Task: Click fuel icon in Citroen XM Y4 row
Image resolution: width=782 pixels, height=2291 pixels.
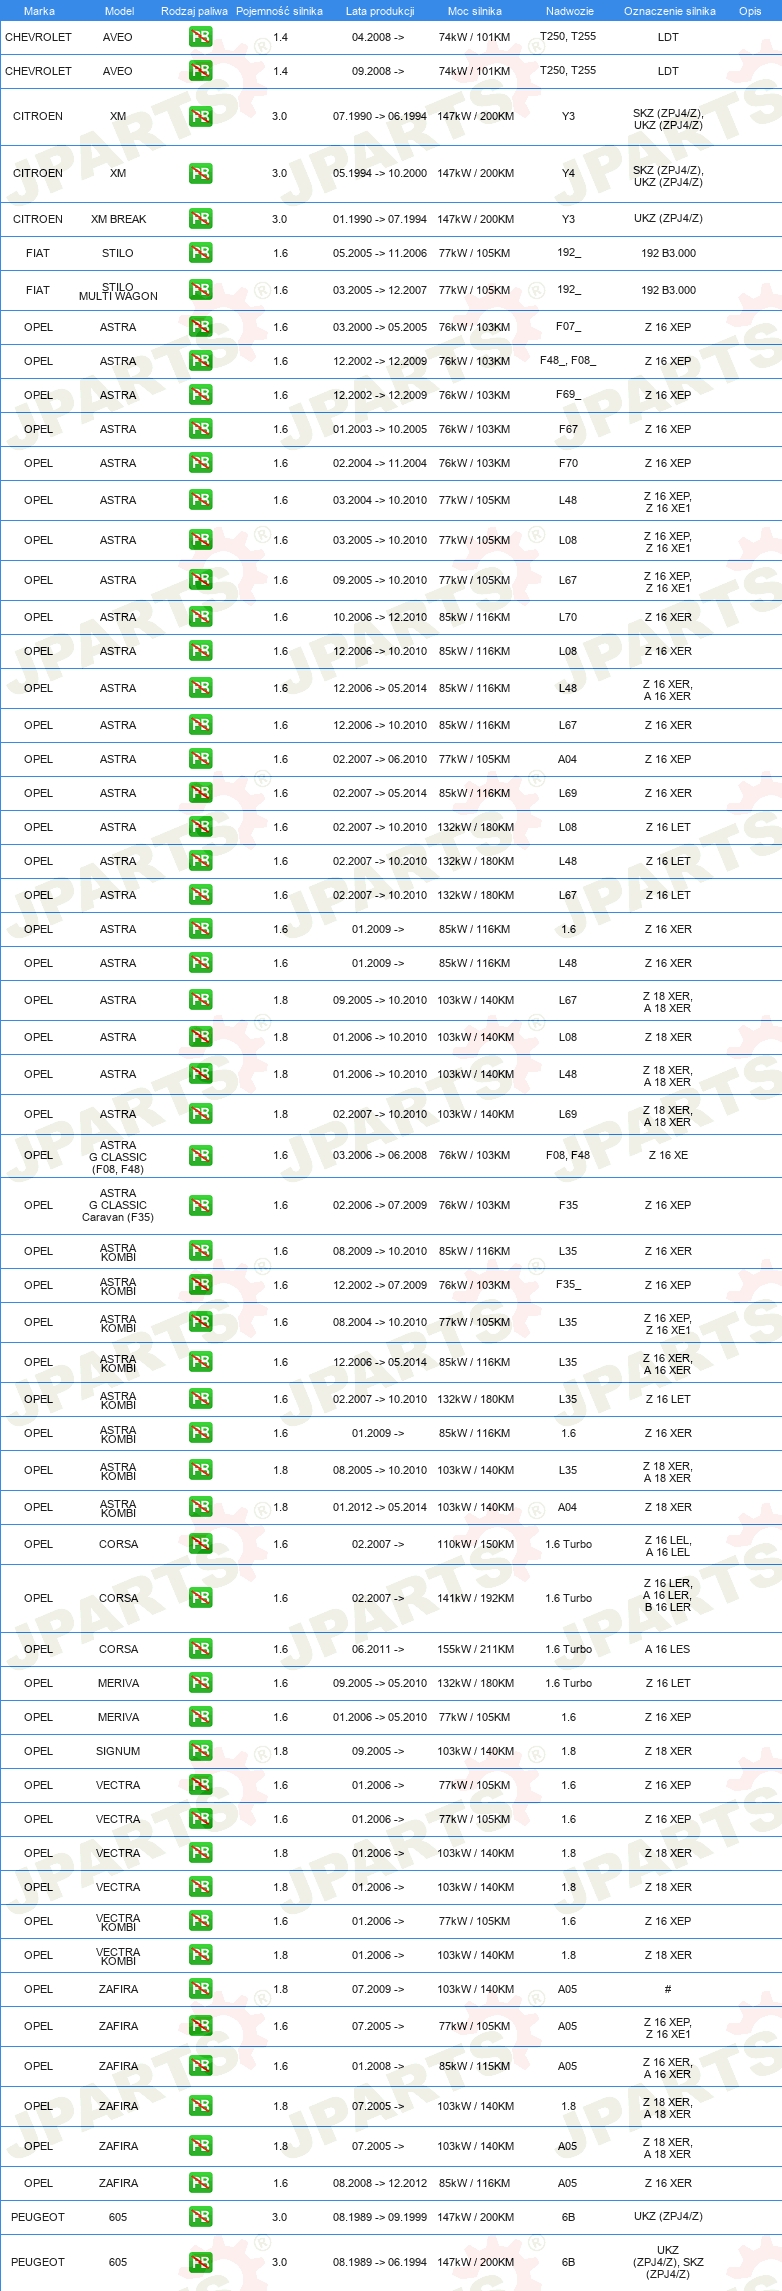Action: click(200, 173)
